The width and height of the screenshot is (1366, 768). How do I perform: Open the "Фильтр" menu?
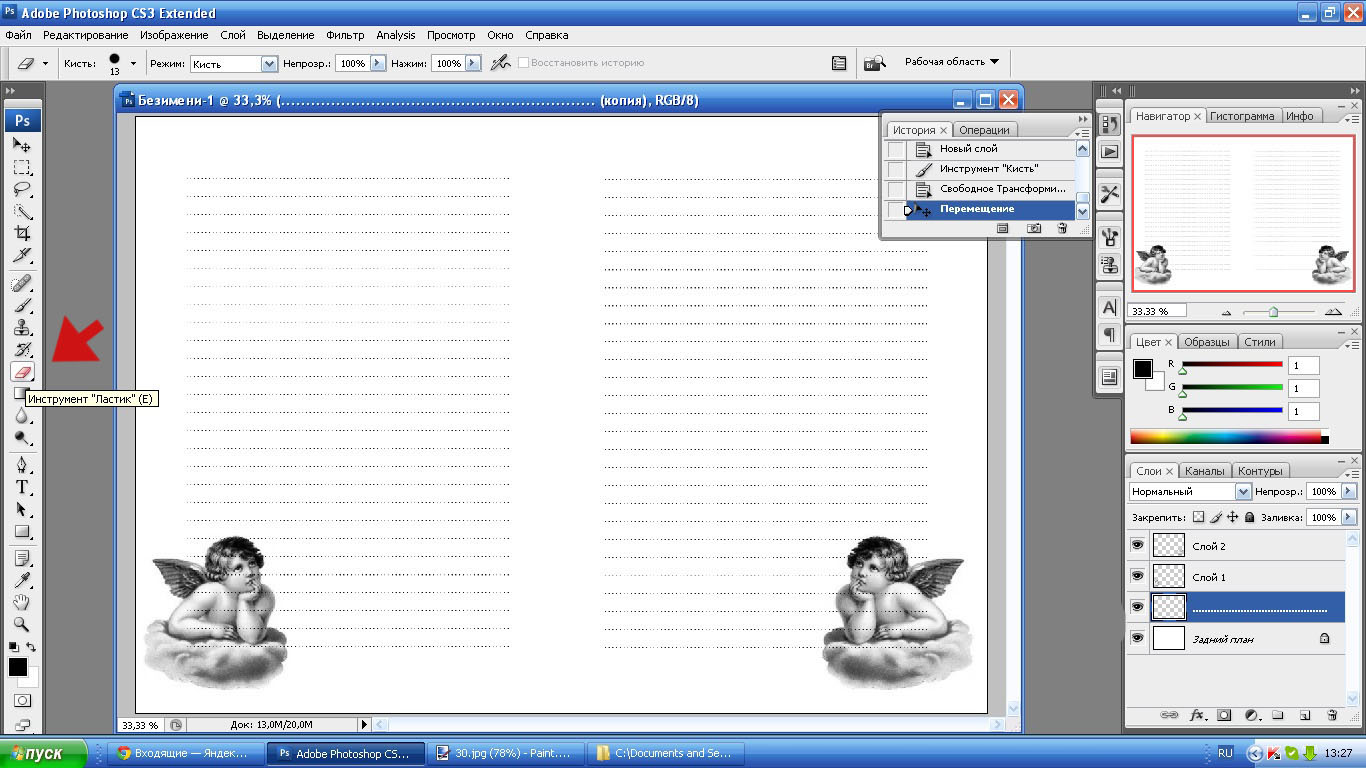345,35
